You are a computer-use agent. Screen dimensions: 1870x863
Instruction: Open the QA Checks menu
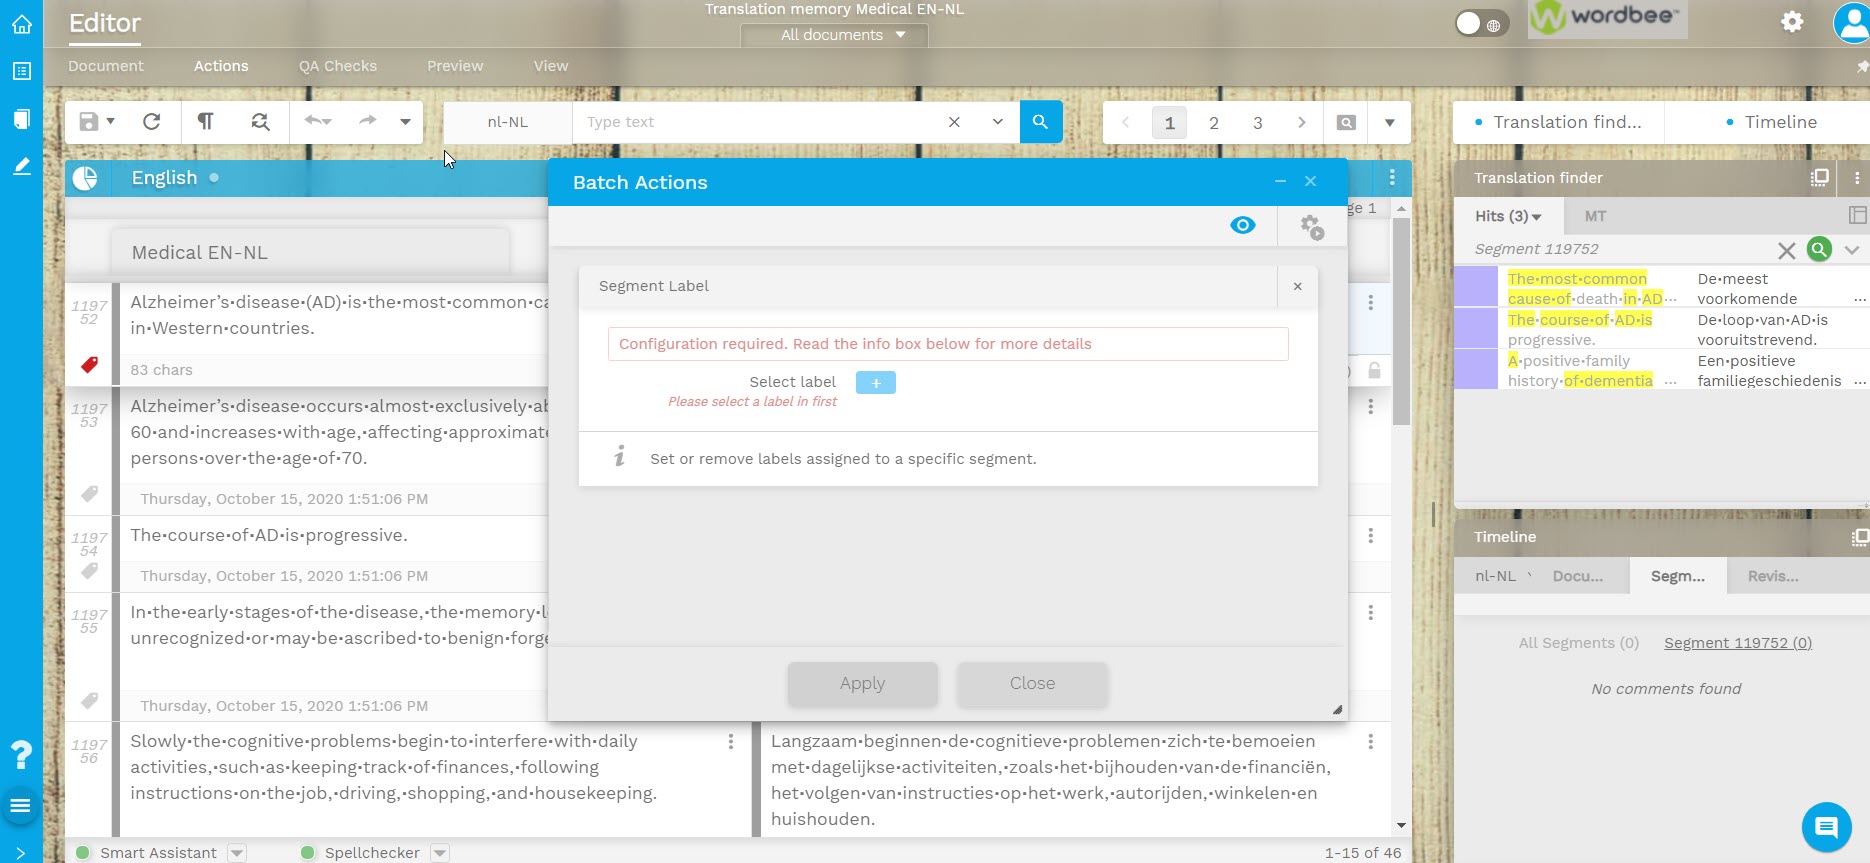337,66
